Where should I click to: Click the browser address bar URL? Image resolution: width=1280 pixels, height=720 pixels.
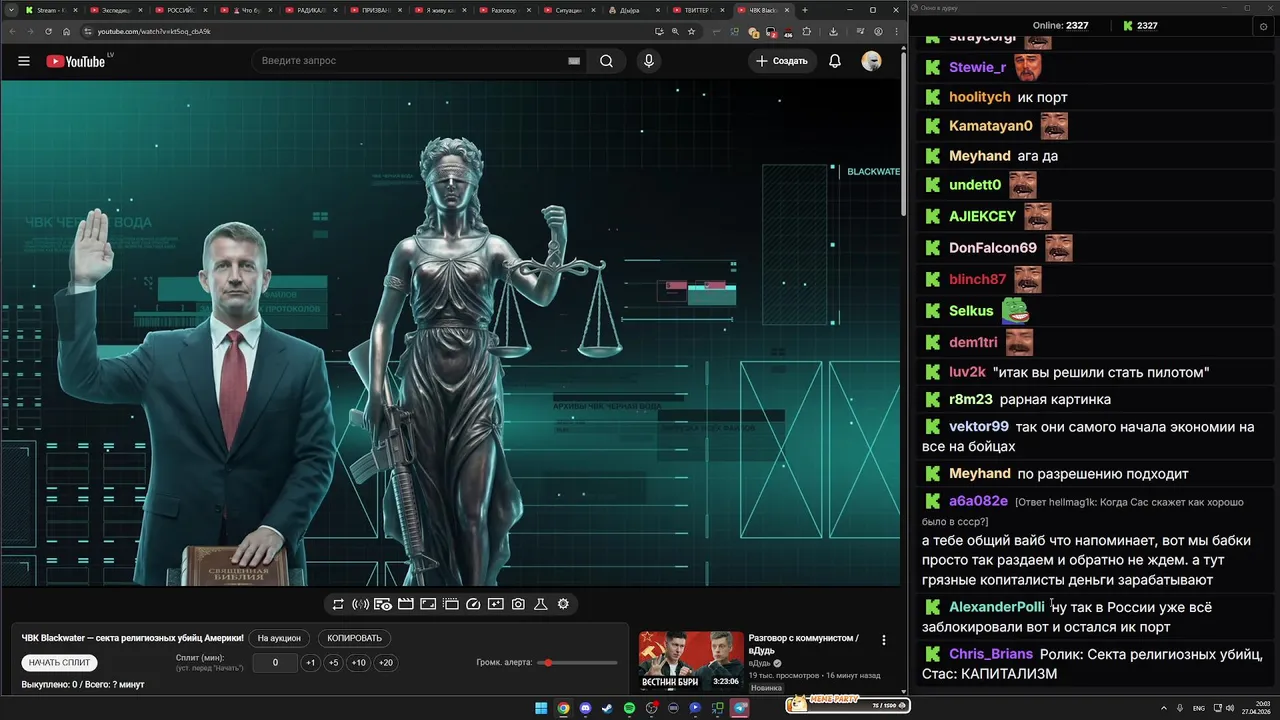click(154, 31)
